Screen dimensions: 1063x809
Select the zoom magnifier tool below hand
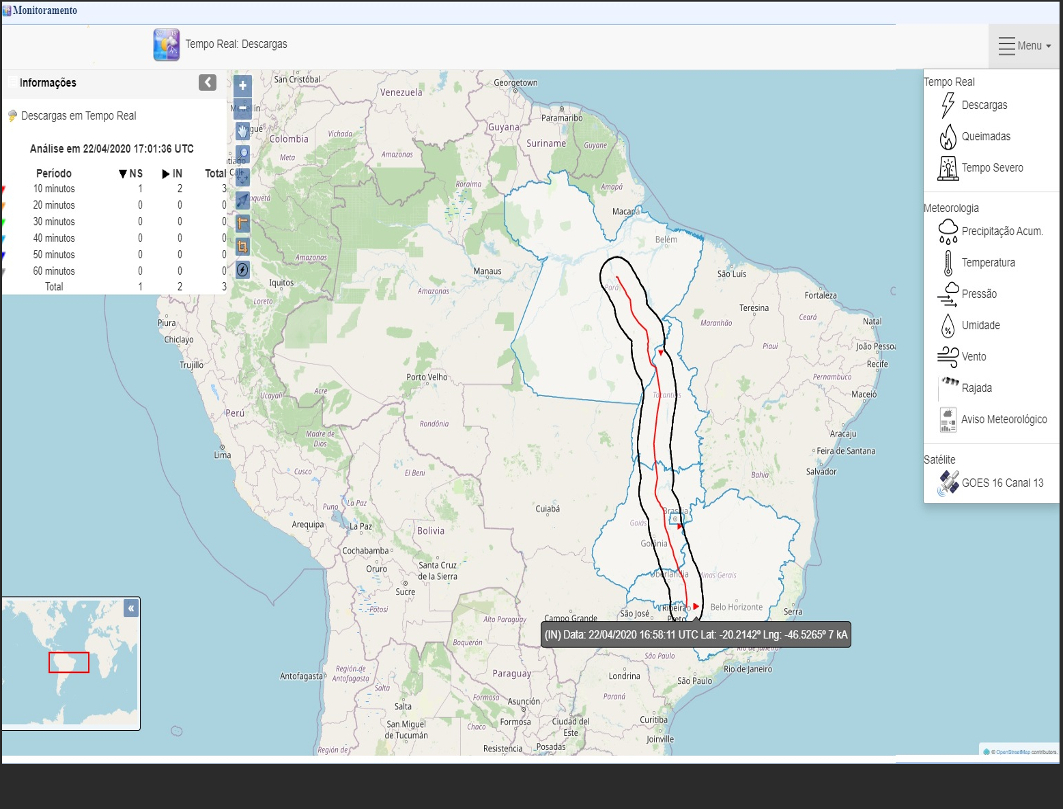tap(243, 154)
